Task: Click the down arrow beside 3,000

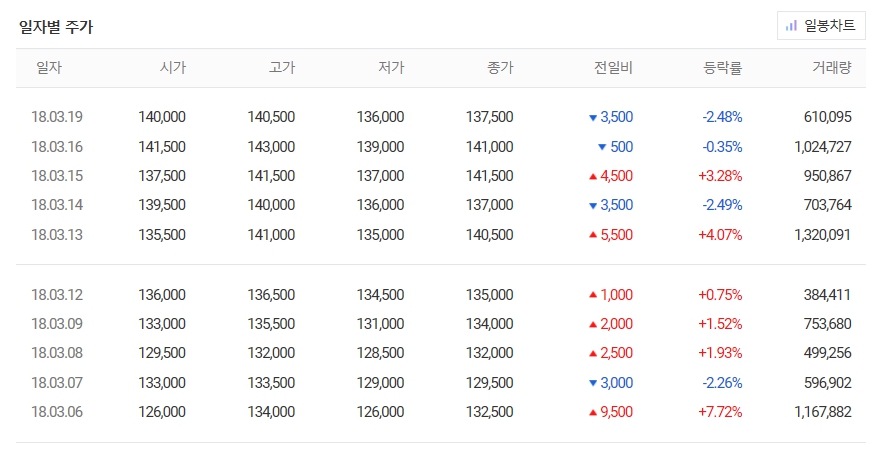Action: point(593,384)
